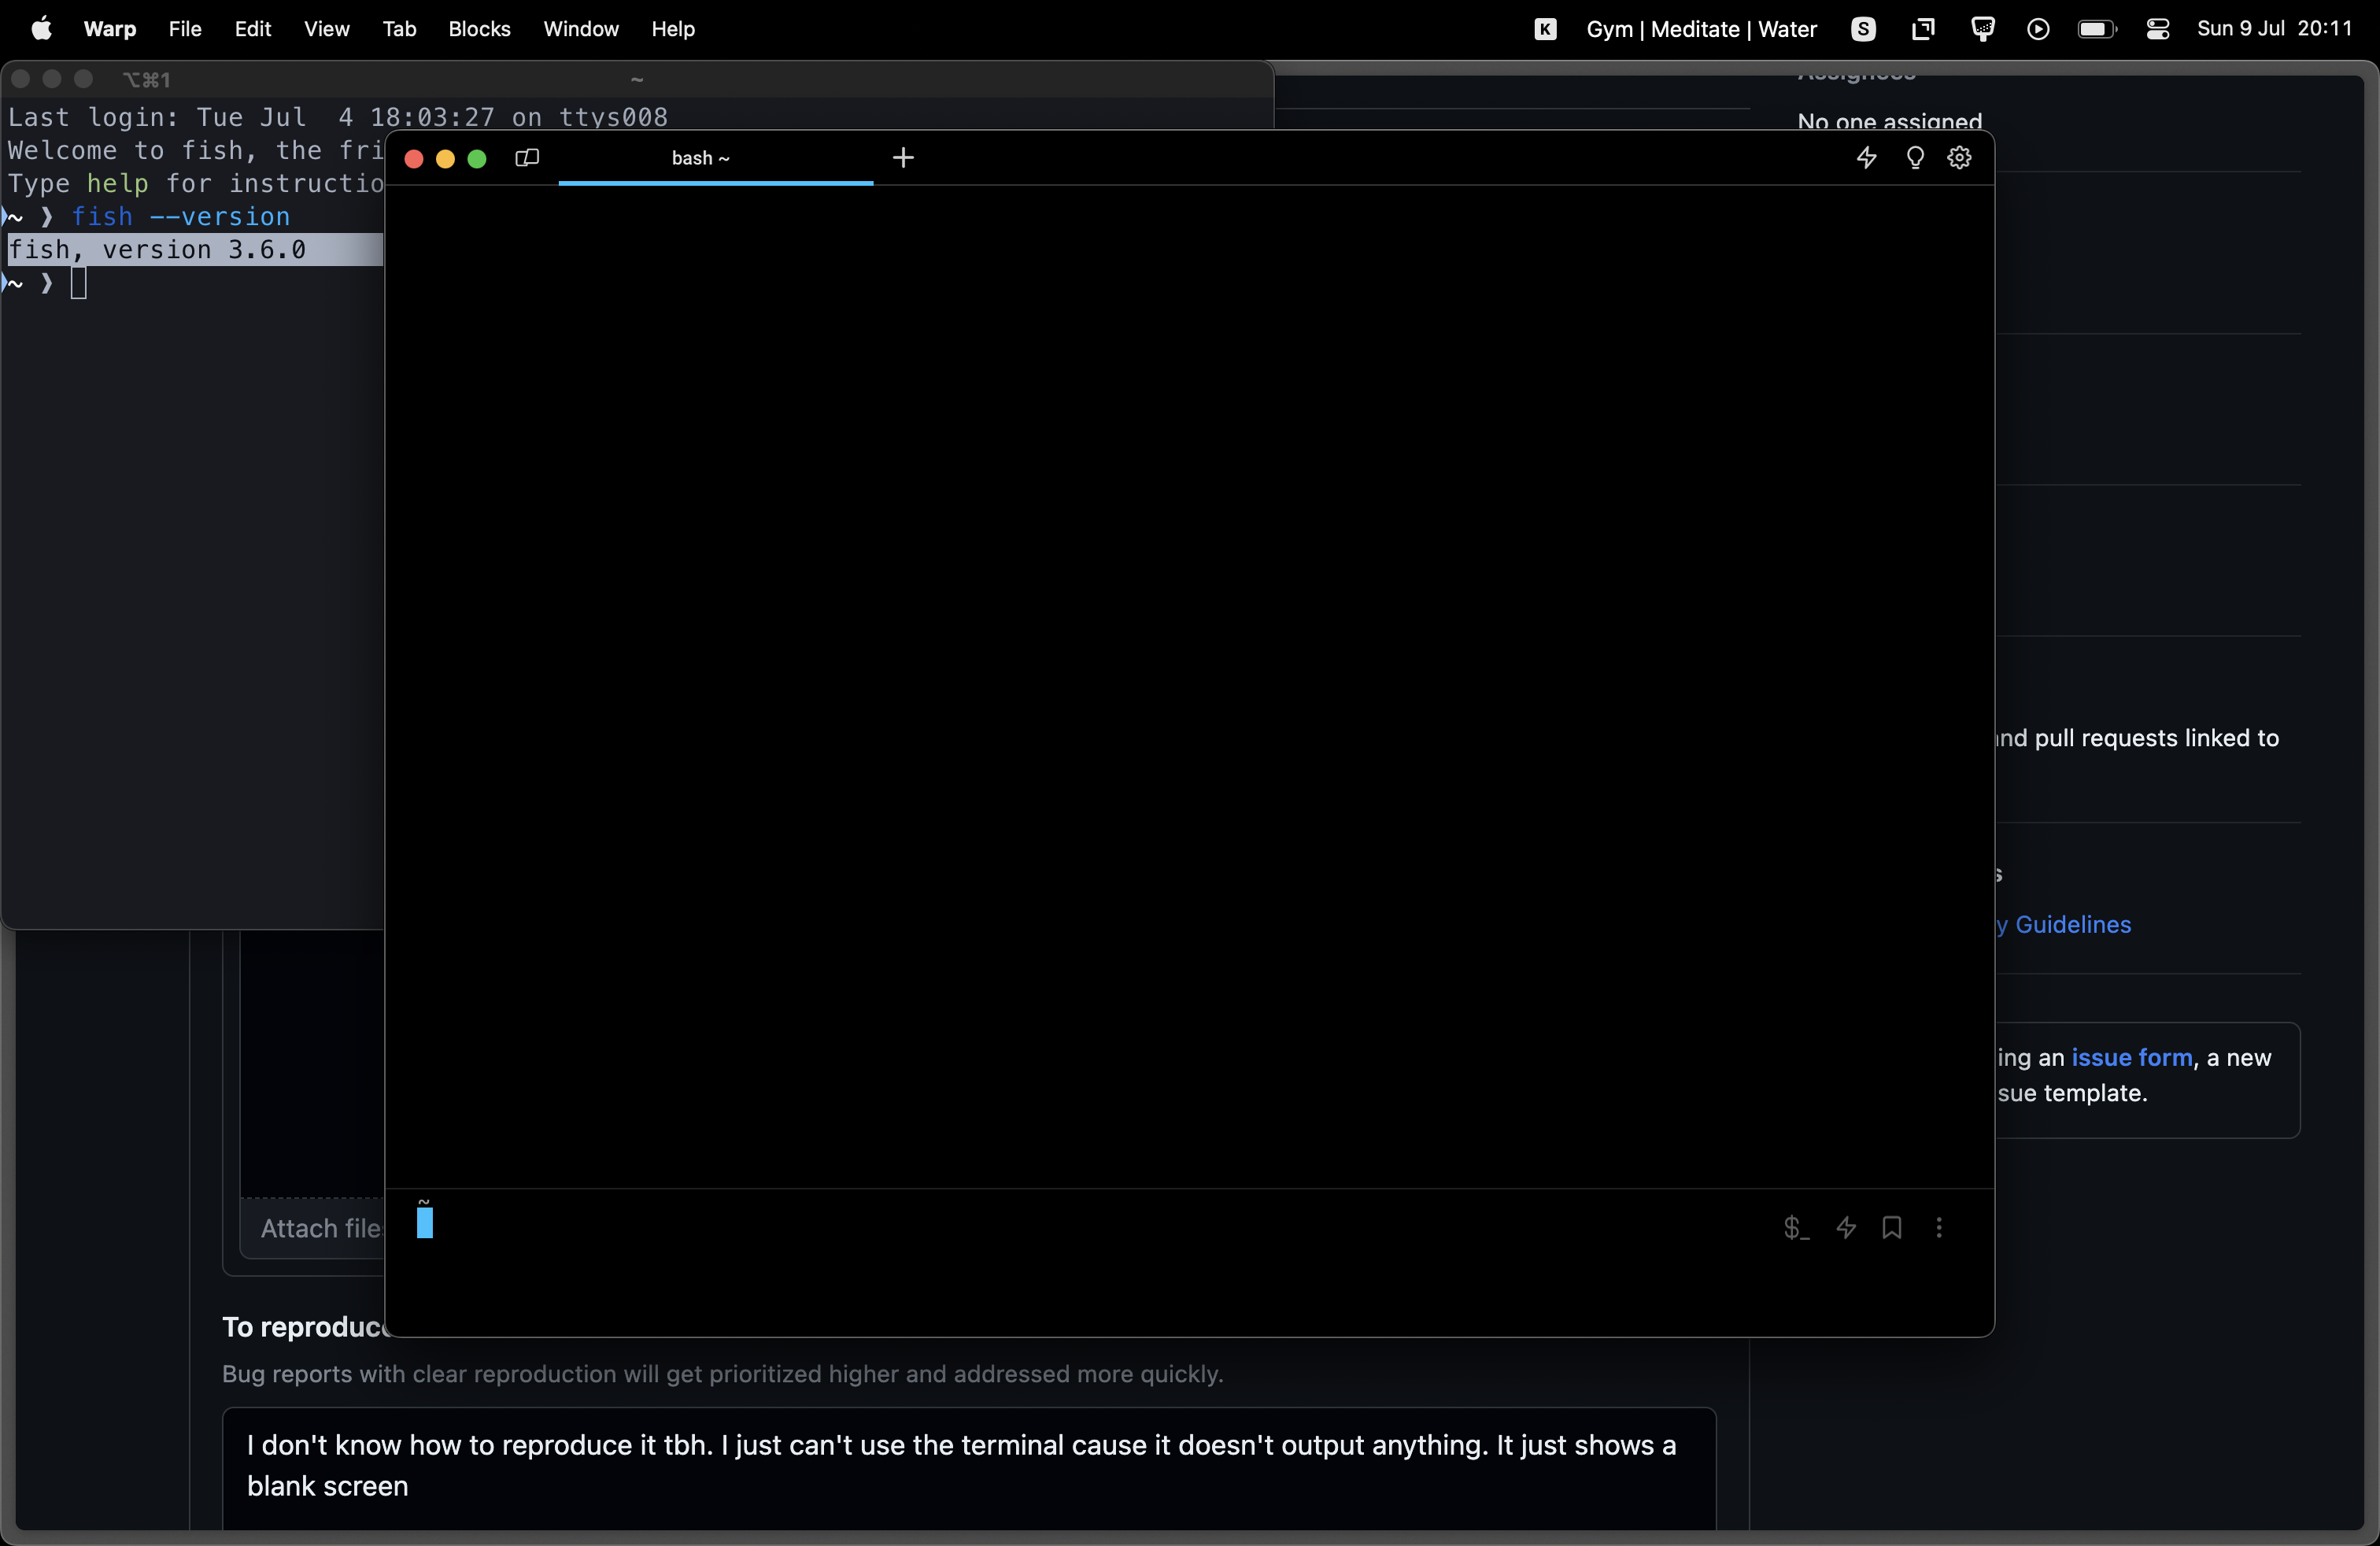This screenshot has width=2380, height=1546.
Task: Open Warp AI with the lightning bolt icon
Action: pyautogui.click(x=1866, y=157)
